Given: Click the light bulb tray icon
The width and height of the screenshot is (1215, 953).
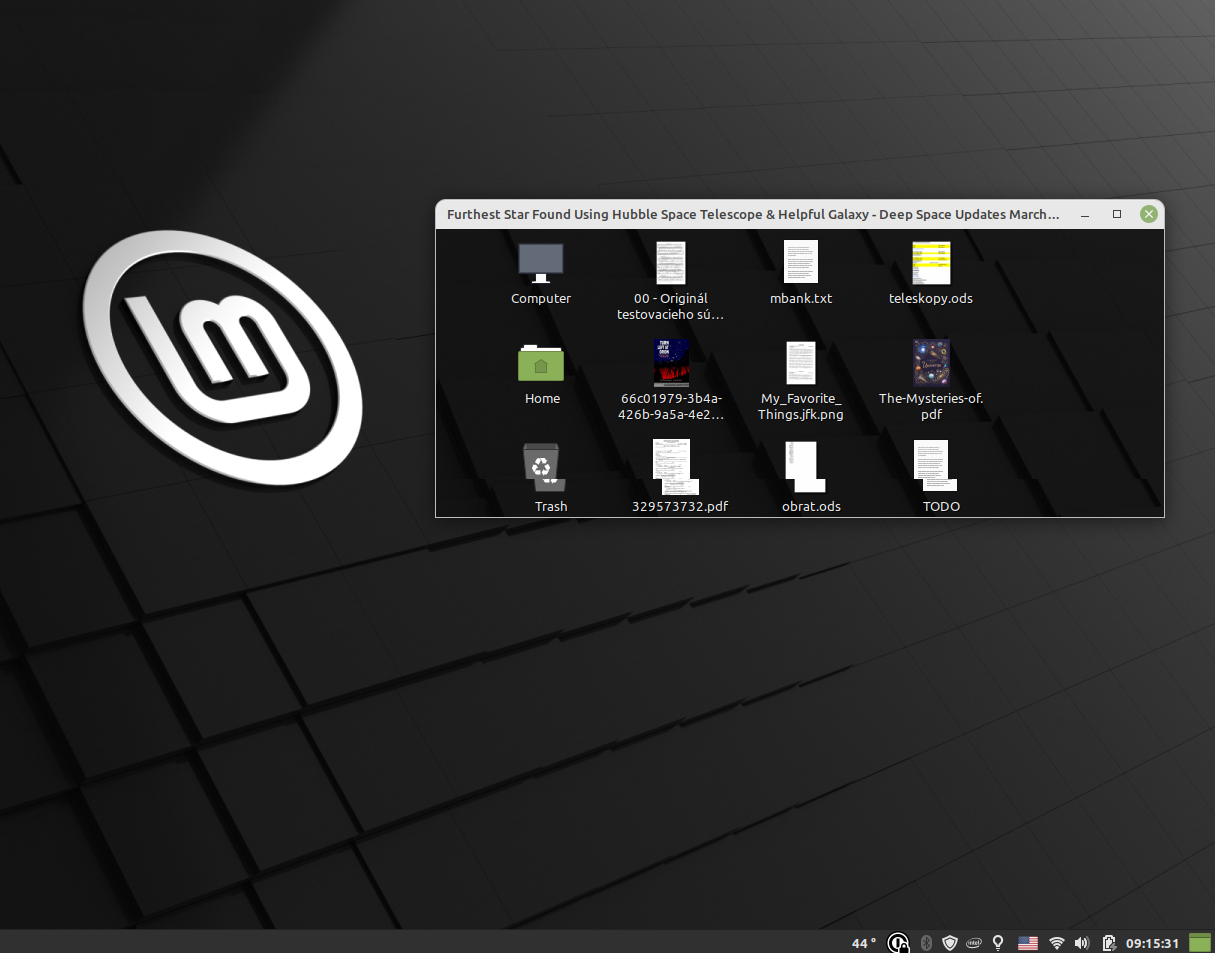Looking at the screenshot, I should click(x=997, y=943).
